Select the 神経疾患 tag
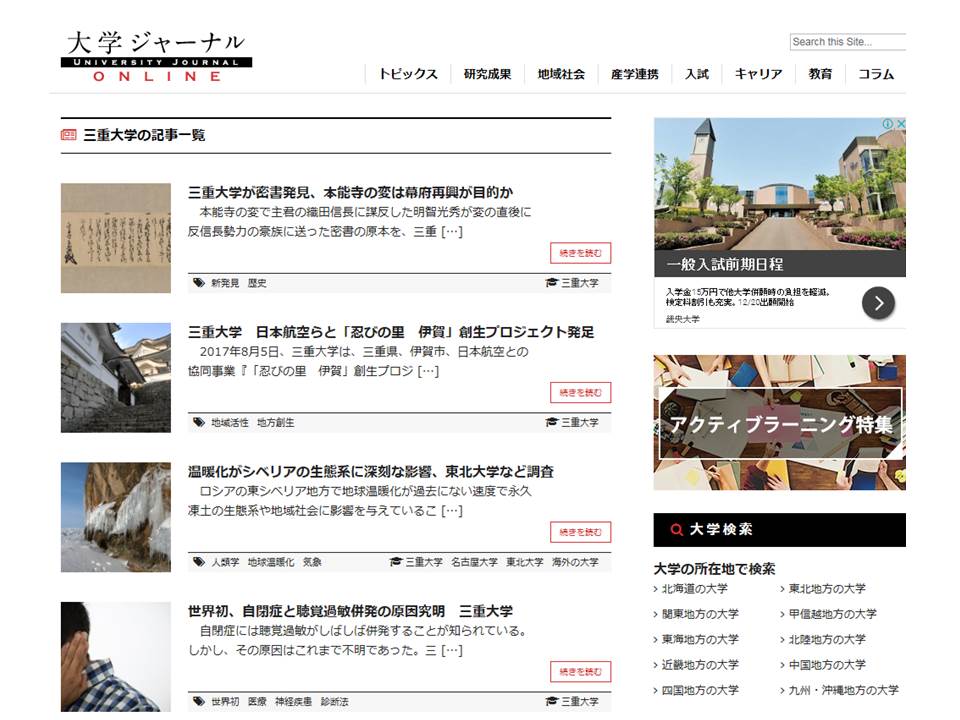Image resolution: width=960 pixels, height=720 pixels. point(293,702)
